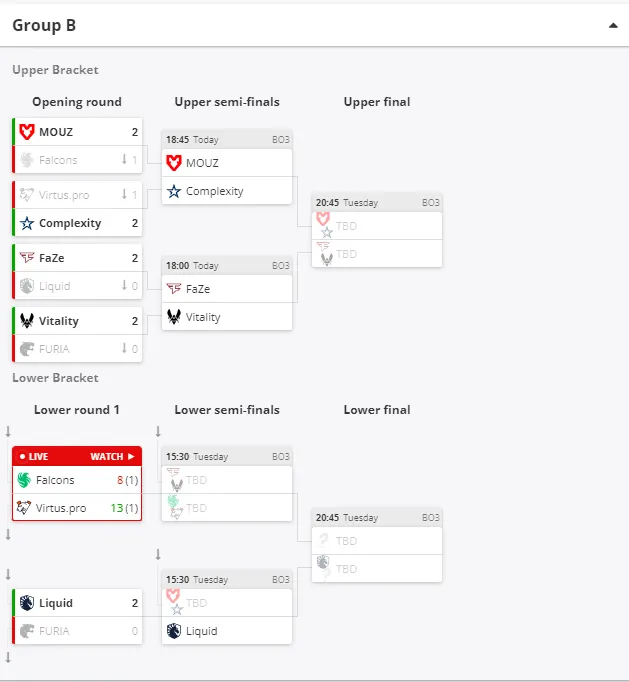Screen dimensions: 629x682
Task: Collapse the Group B section arrow
Action: pyautogui.click(x=613, y=25)
